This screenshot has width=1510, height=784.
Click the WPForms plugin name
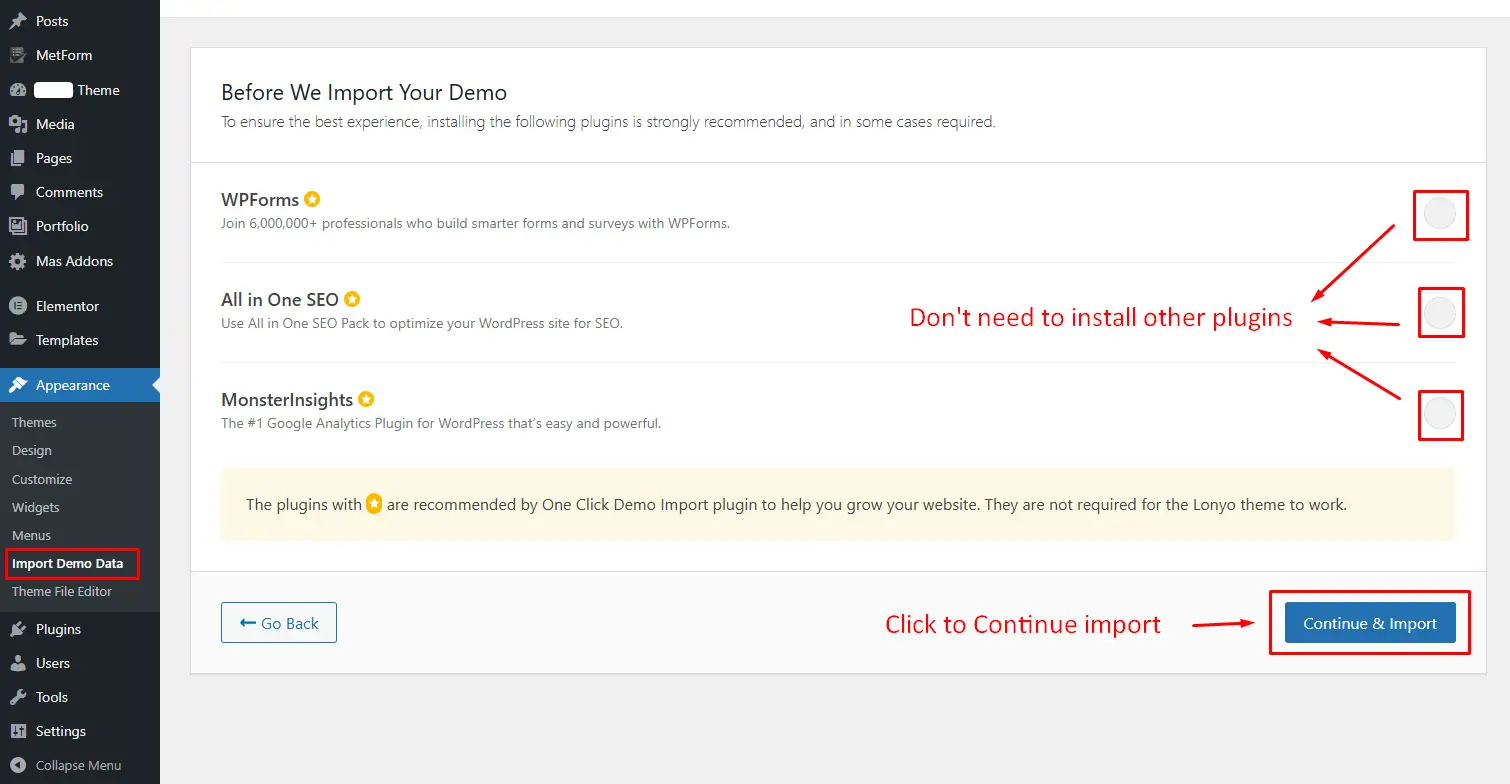[260, 199]
